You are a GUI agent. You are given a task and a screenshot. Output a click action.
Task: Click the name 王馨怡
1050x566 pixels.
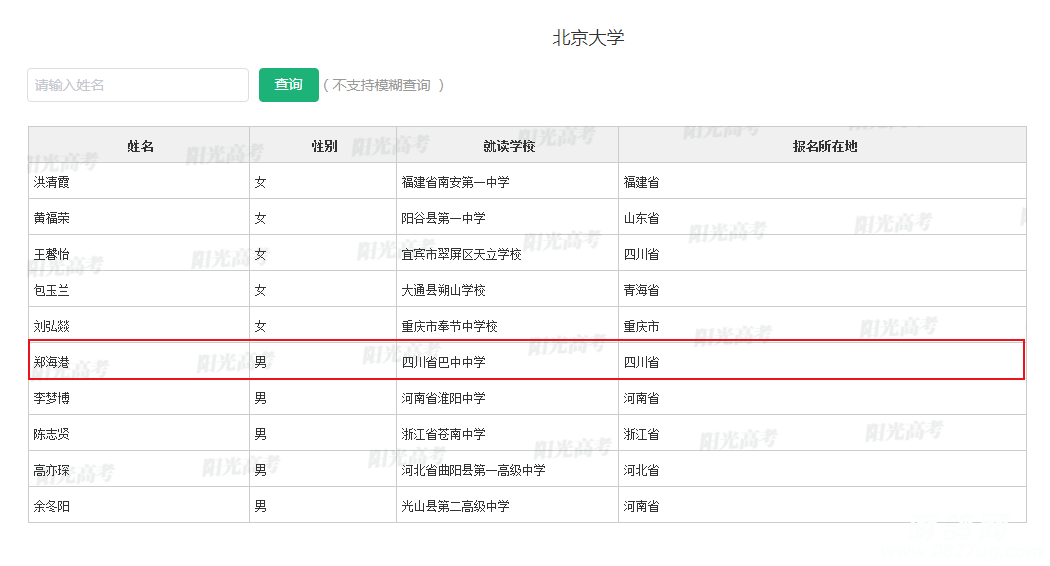point(52,254)
